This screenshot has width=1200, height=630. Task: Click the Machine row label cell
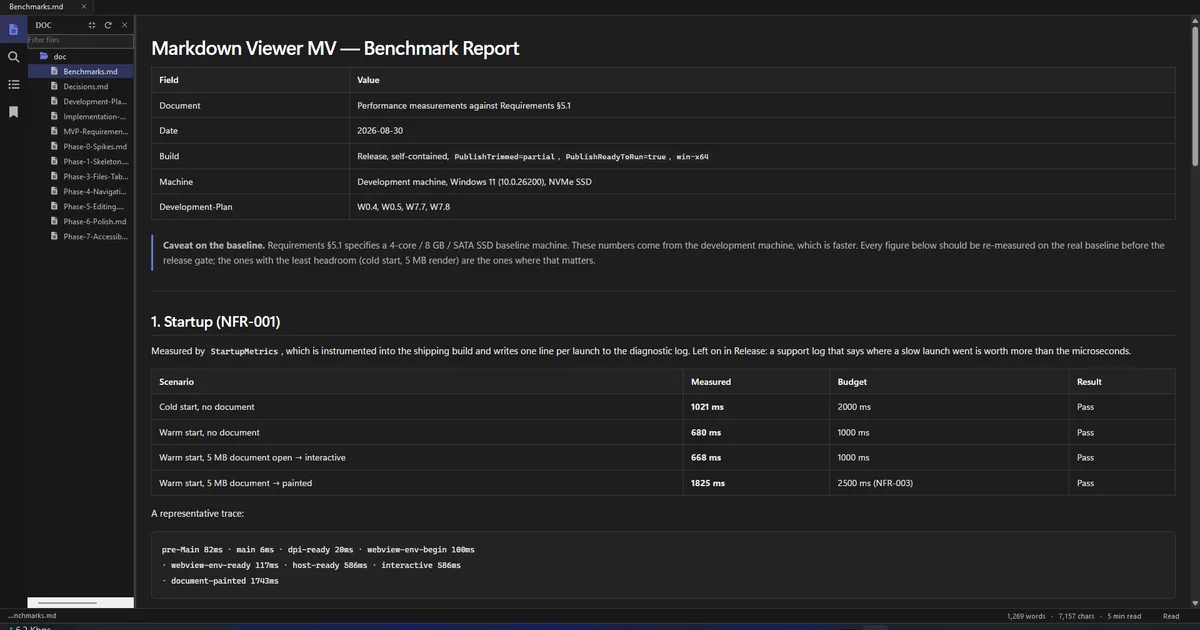[250, 182]
